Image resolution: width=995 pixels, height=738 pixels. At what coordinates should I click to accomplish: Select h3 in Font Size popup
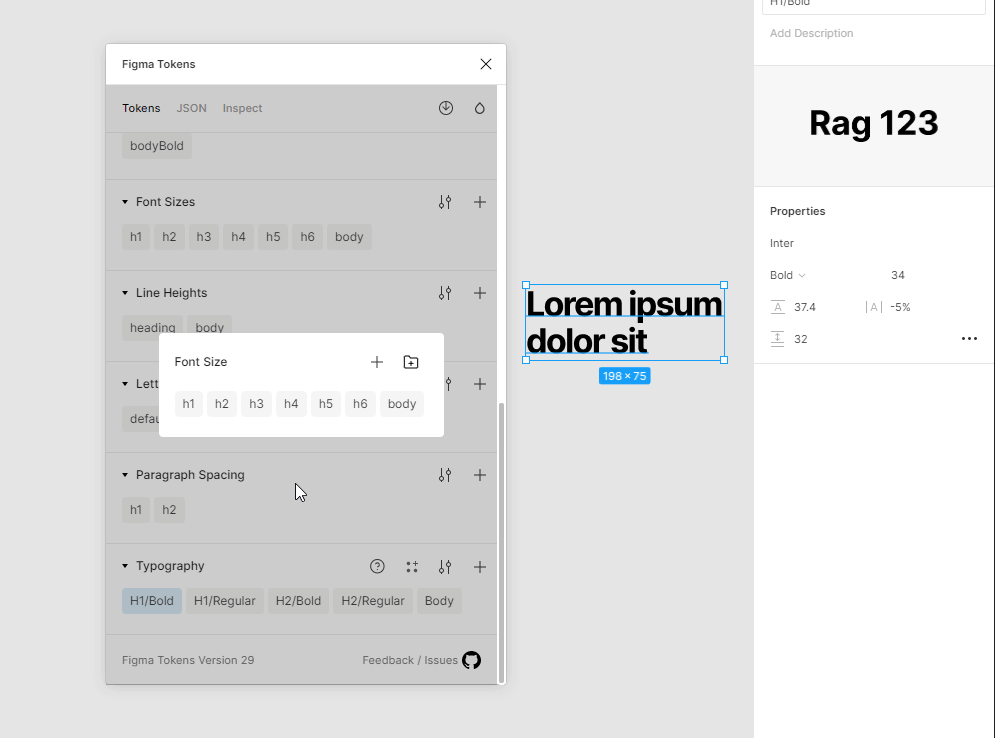(x=256, y=404)
